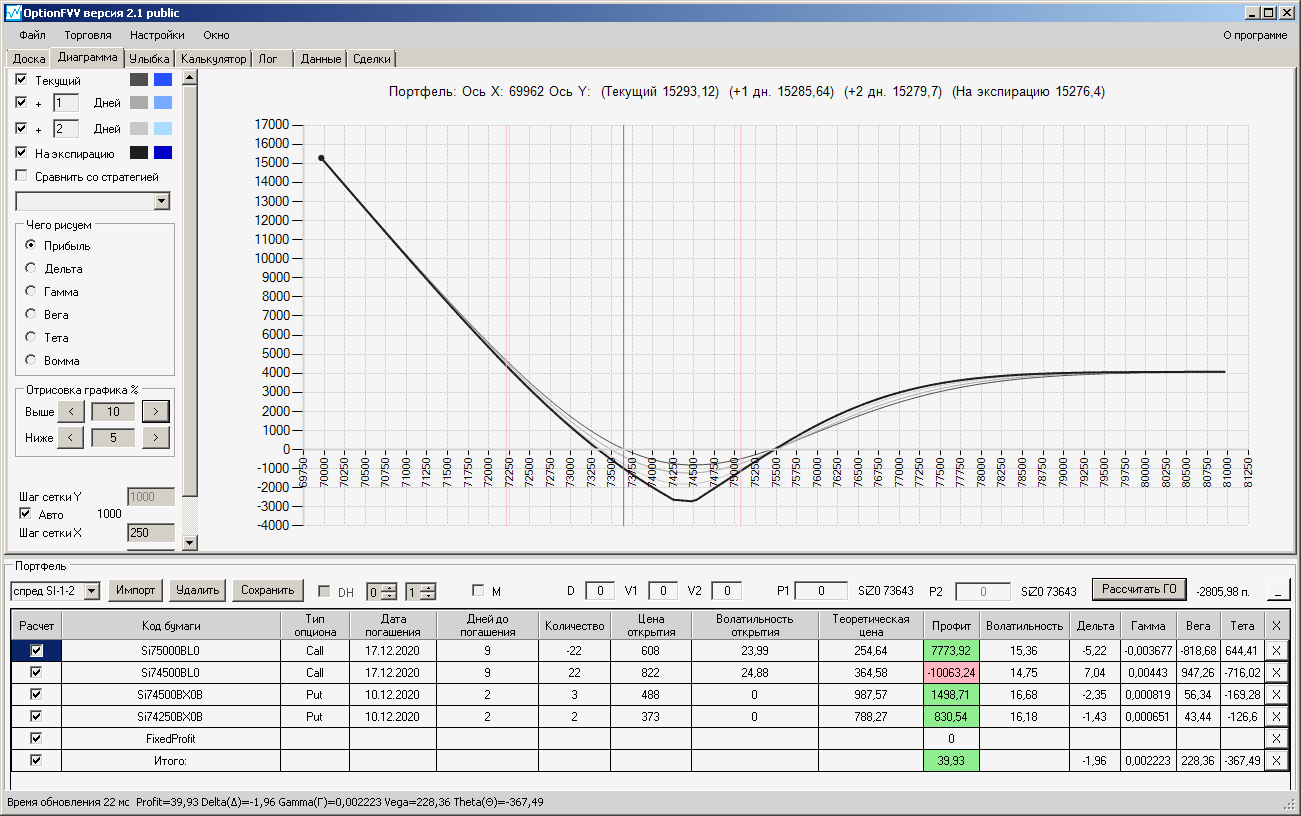Screen dimensions: 1301x816
Task: Click the days field showing 1
Action: tap(65, 103)
